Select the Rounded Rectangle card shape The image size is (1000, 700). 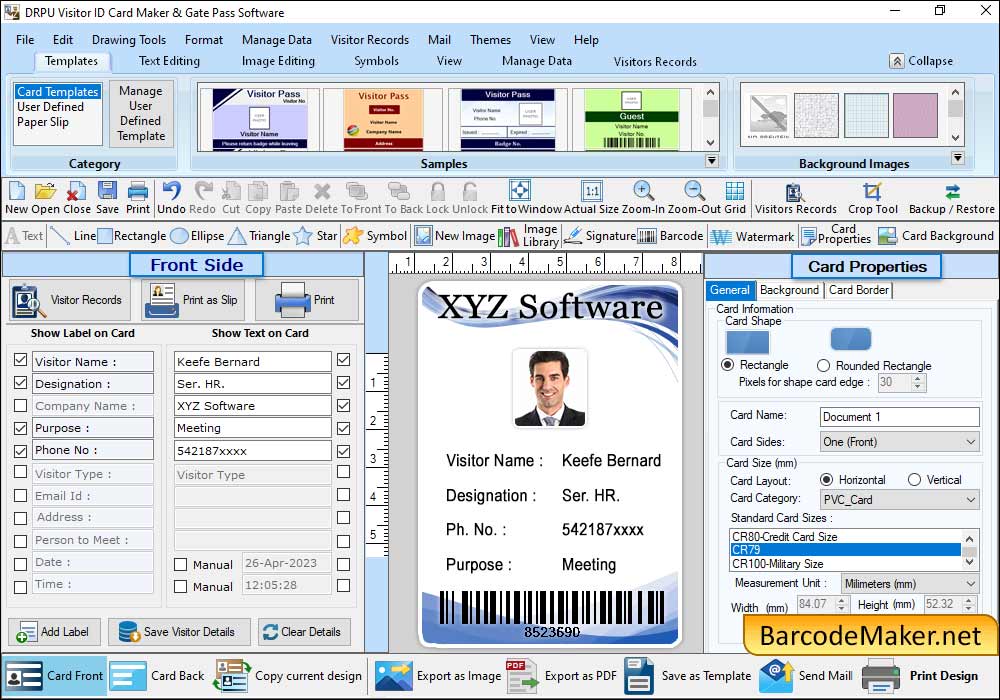(823, 365)
